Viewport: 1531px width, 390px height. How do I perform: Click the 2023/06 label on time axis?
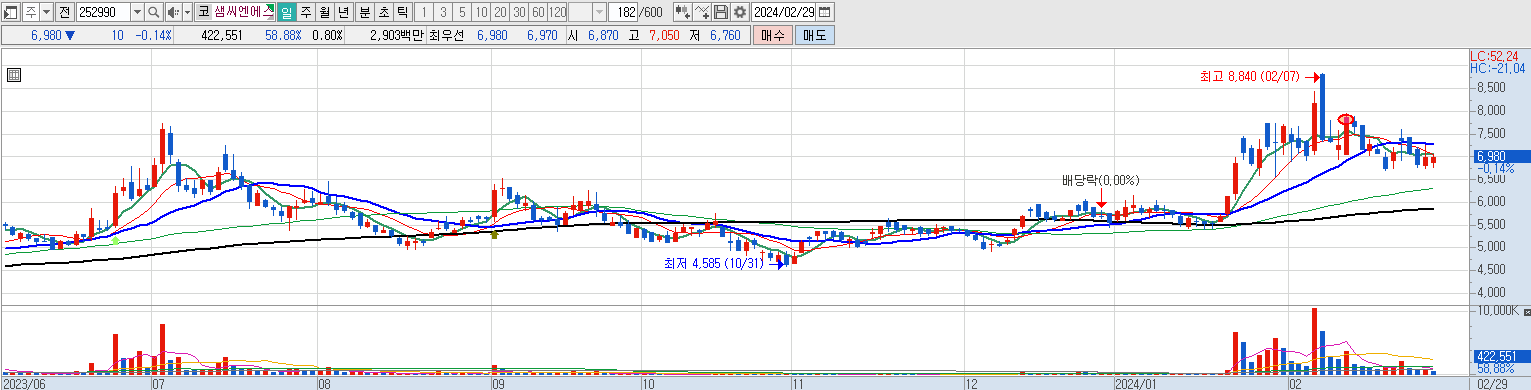click(x=24, y=383)
